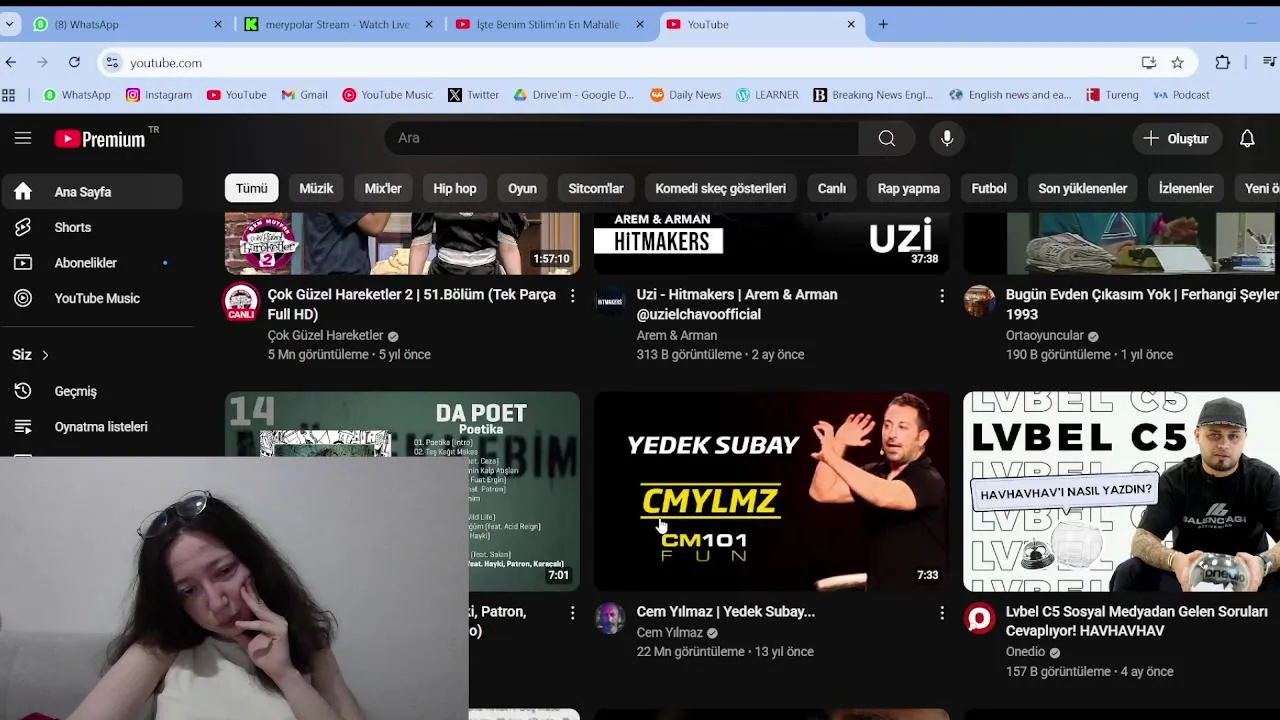1280x720 pixels.
Task: Click Onedio channel avatar
Action: 979,619
